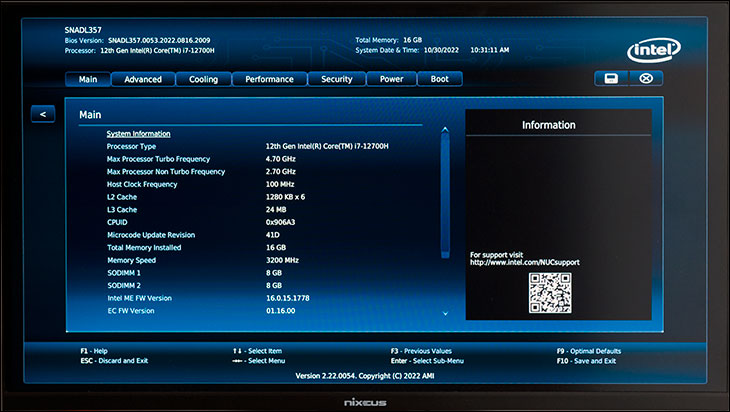Click the vertical scrollbar thumb
This screenshot has width=730, height=412.
(x=445, y=196)
